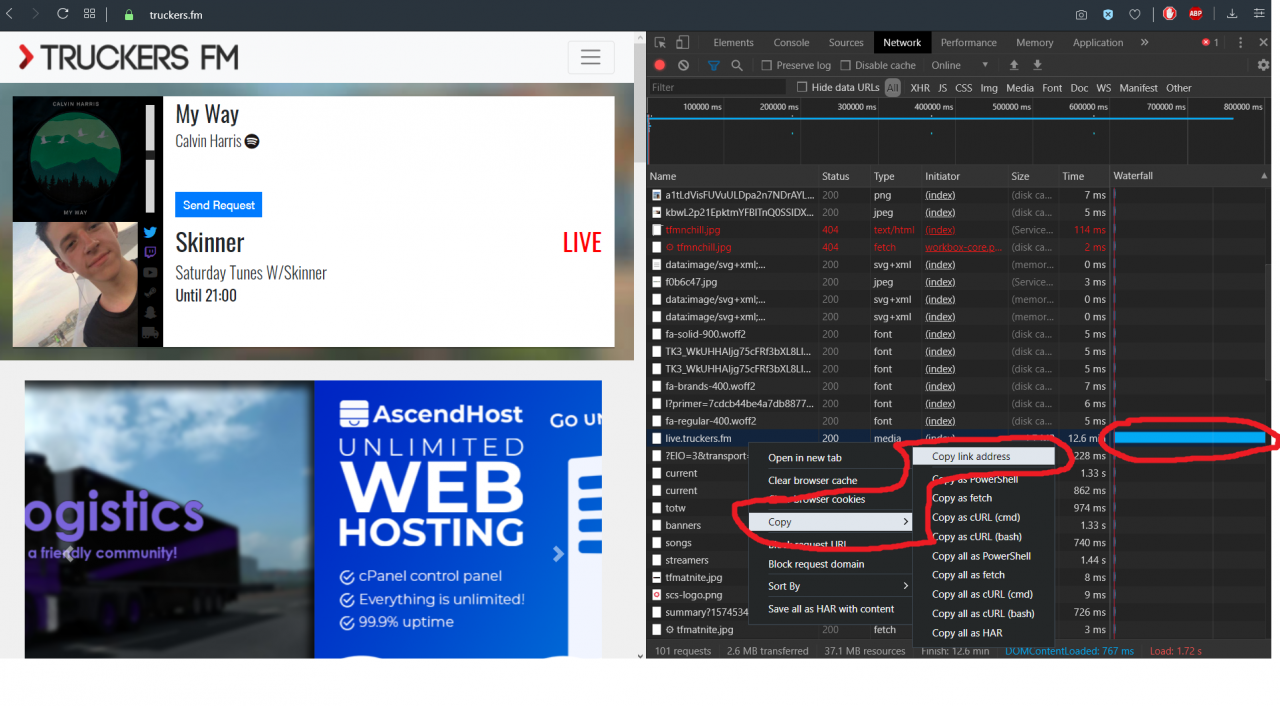Choose Copy link address from menu

[x=971, y=457]
